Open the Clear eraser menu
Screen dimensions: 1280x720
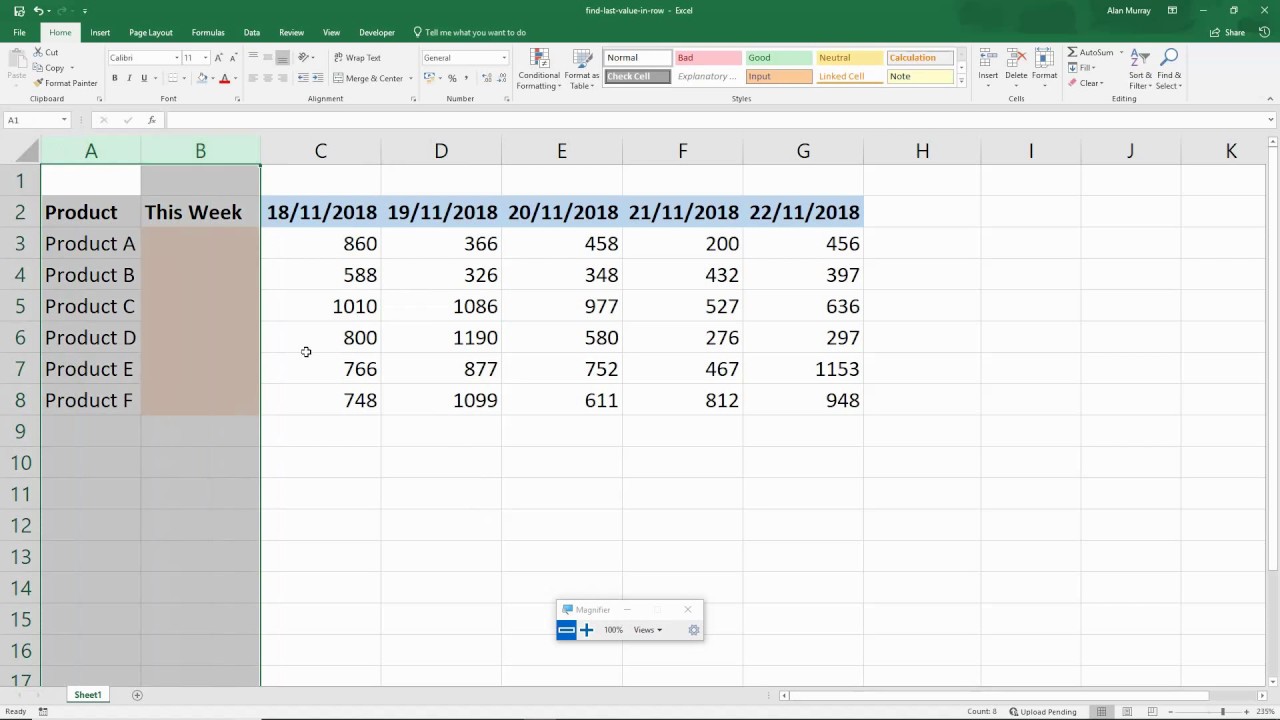tap(1085, 83)
